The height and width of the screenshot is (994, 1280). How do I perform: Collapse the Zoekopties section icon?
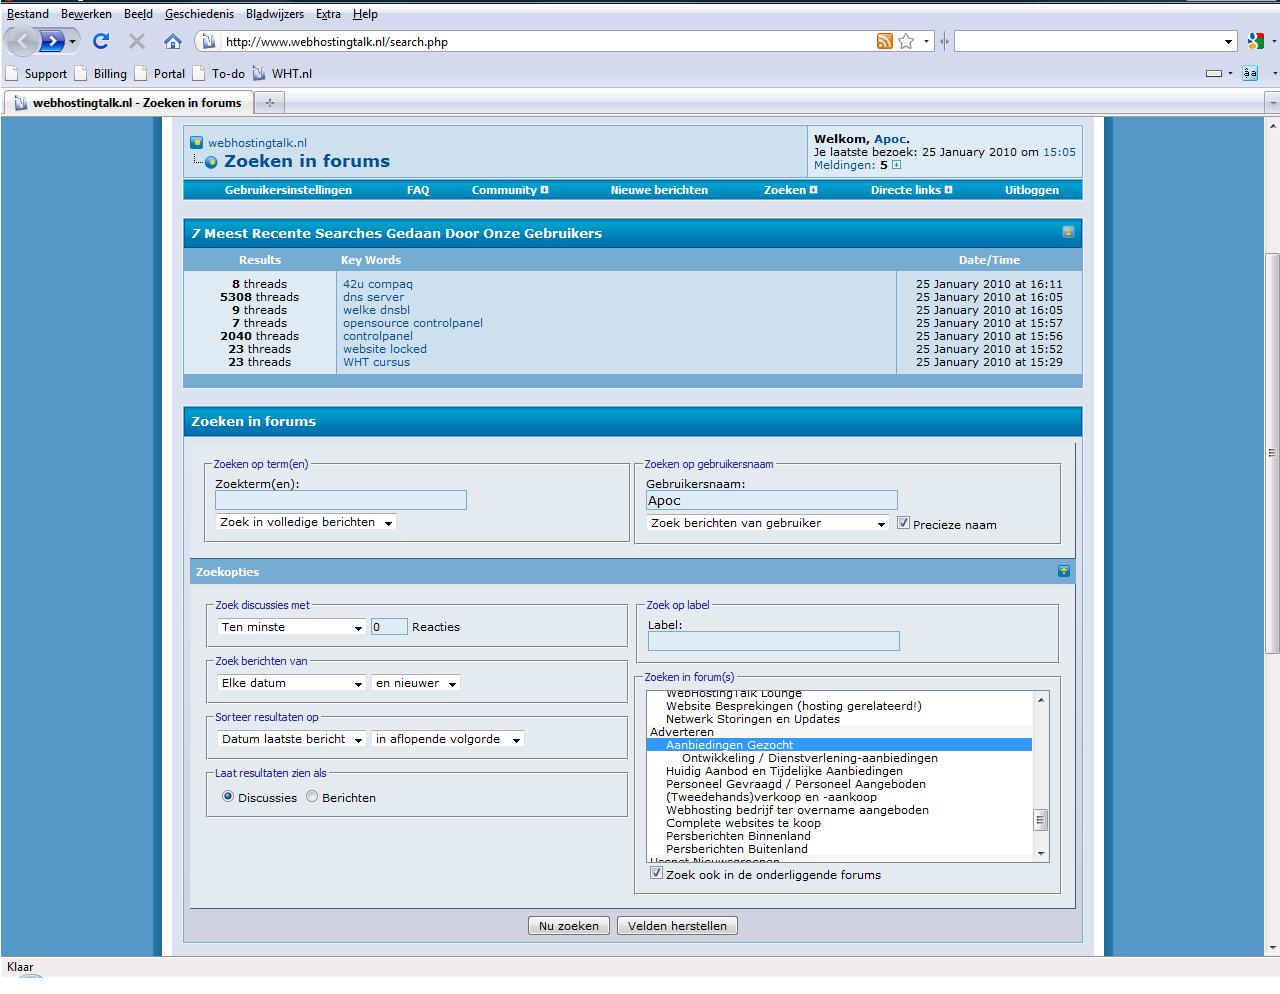[1064, 571]
